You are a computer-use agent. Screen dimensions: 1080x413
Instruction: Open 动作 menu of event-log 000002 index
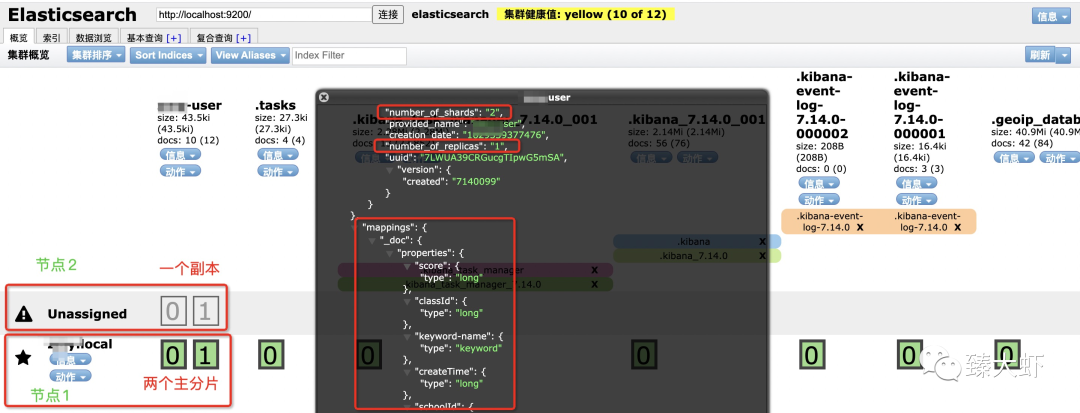pyautogui.click(x=819, y=200)
